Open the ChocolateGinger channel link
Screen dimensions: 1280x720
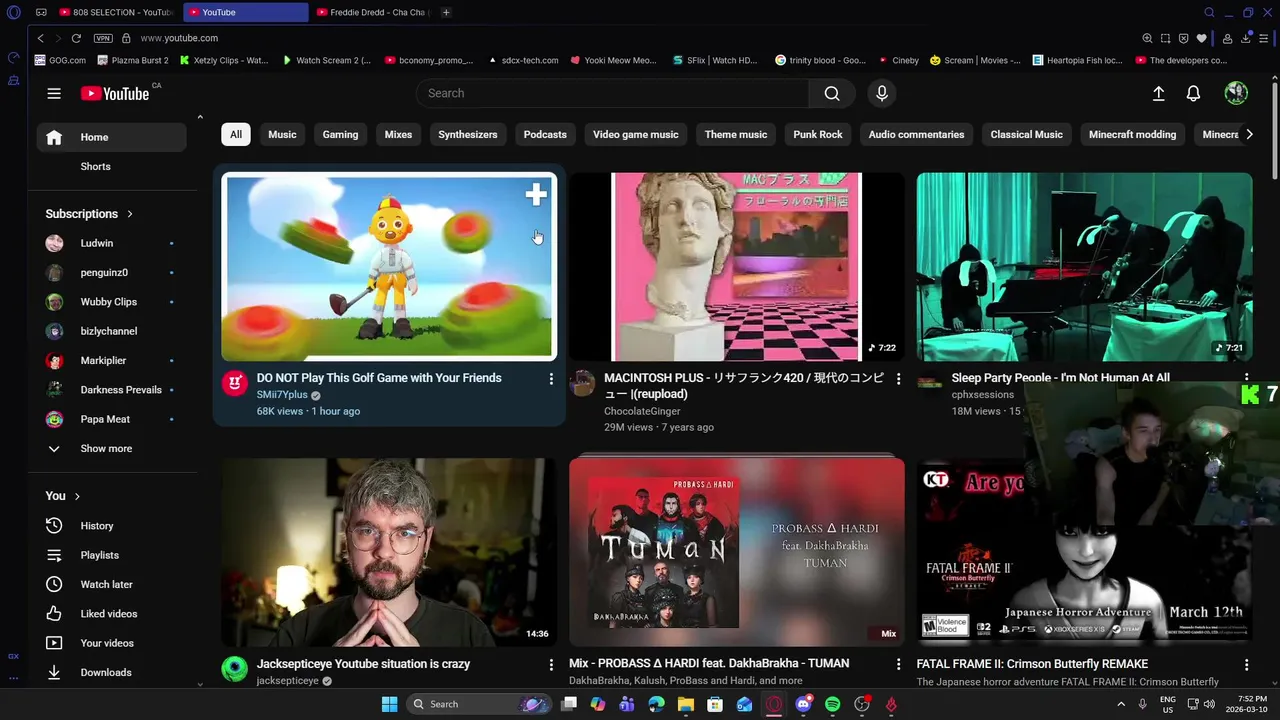642,411
